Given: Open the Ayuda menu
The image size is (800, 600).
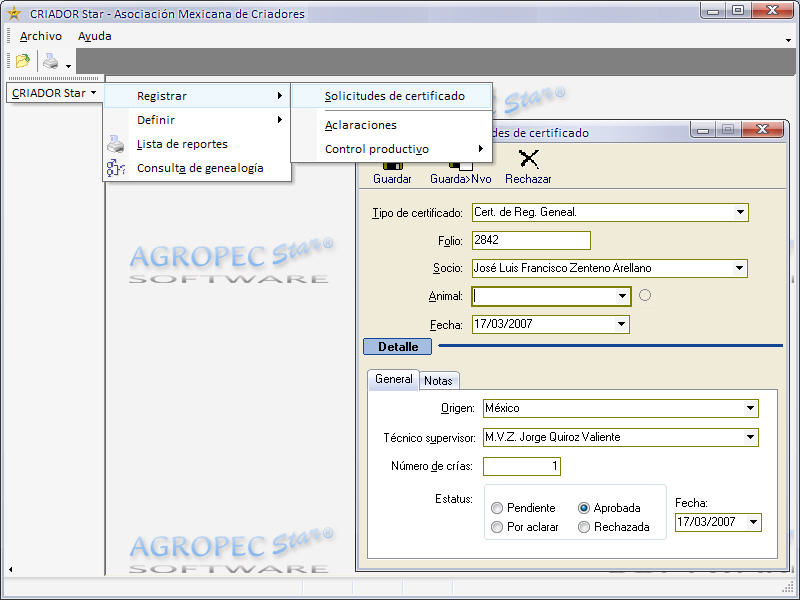Looking at the screenshot, I should 94,36.
